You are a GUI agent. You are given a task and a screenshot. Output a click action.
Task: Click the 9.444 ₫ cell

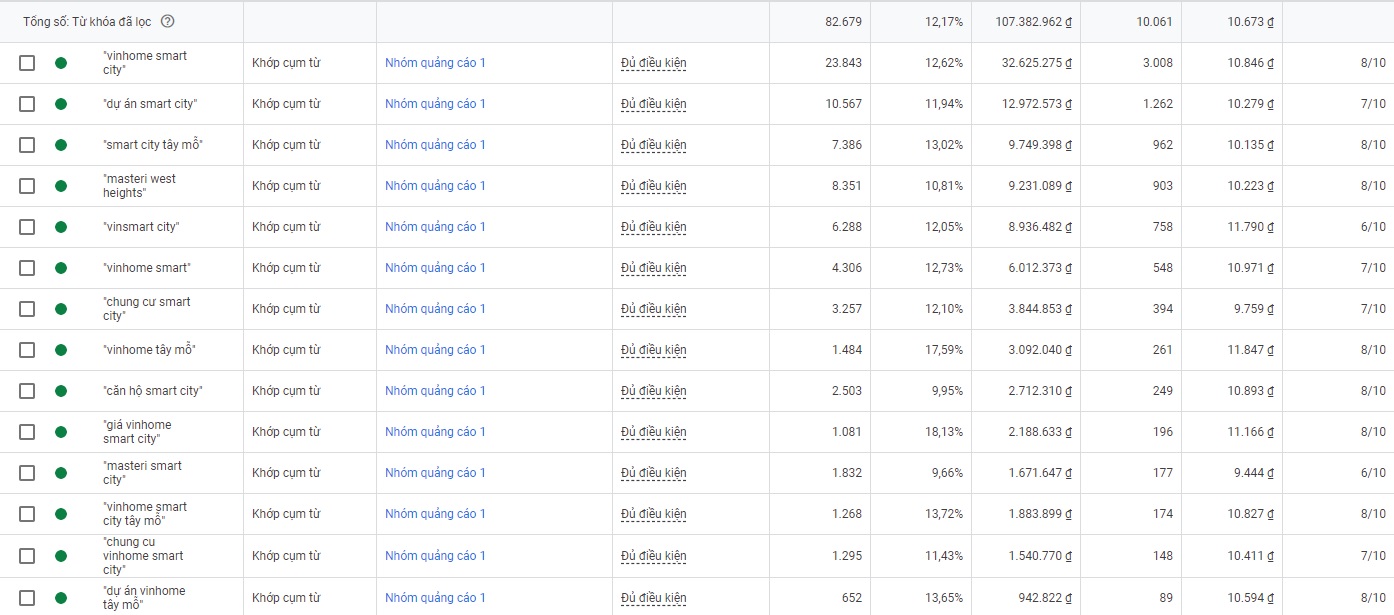point(1254,473)
